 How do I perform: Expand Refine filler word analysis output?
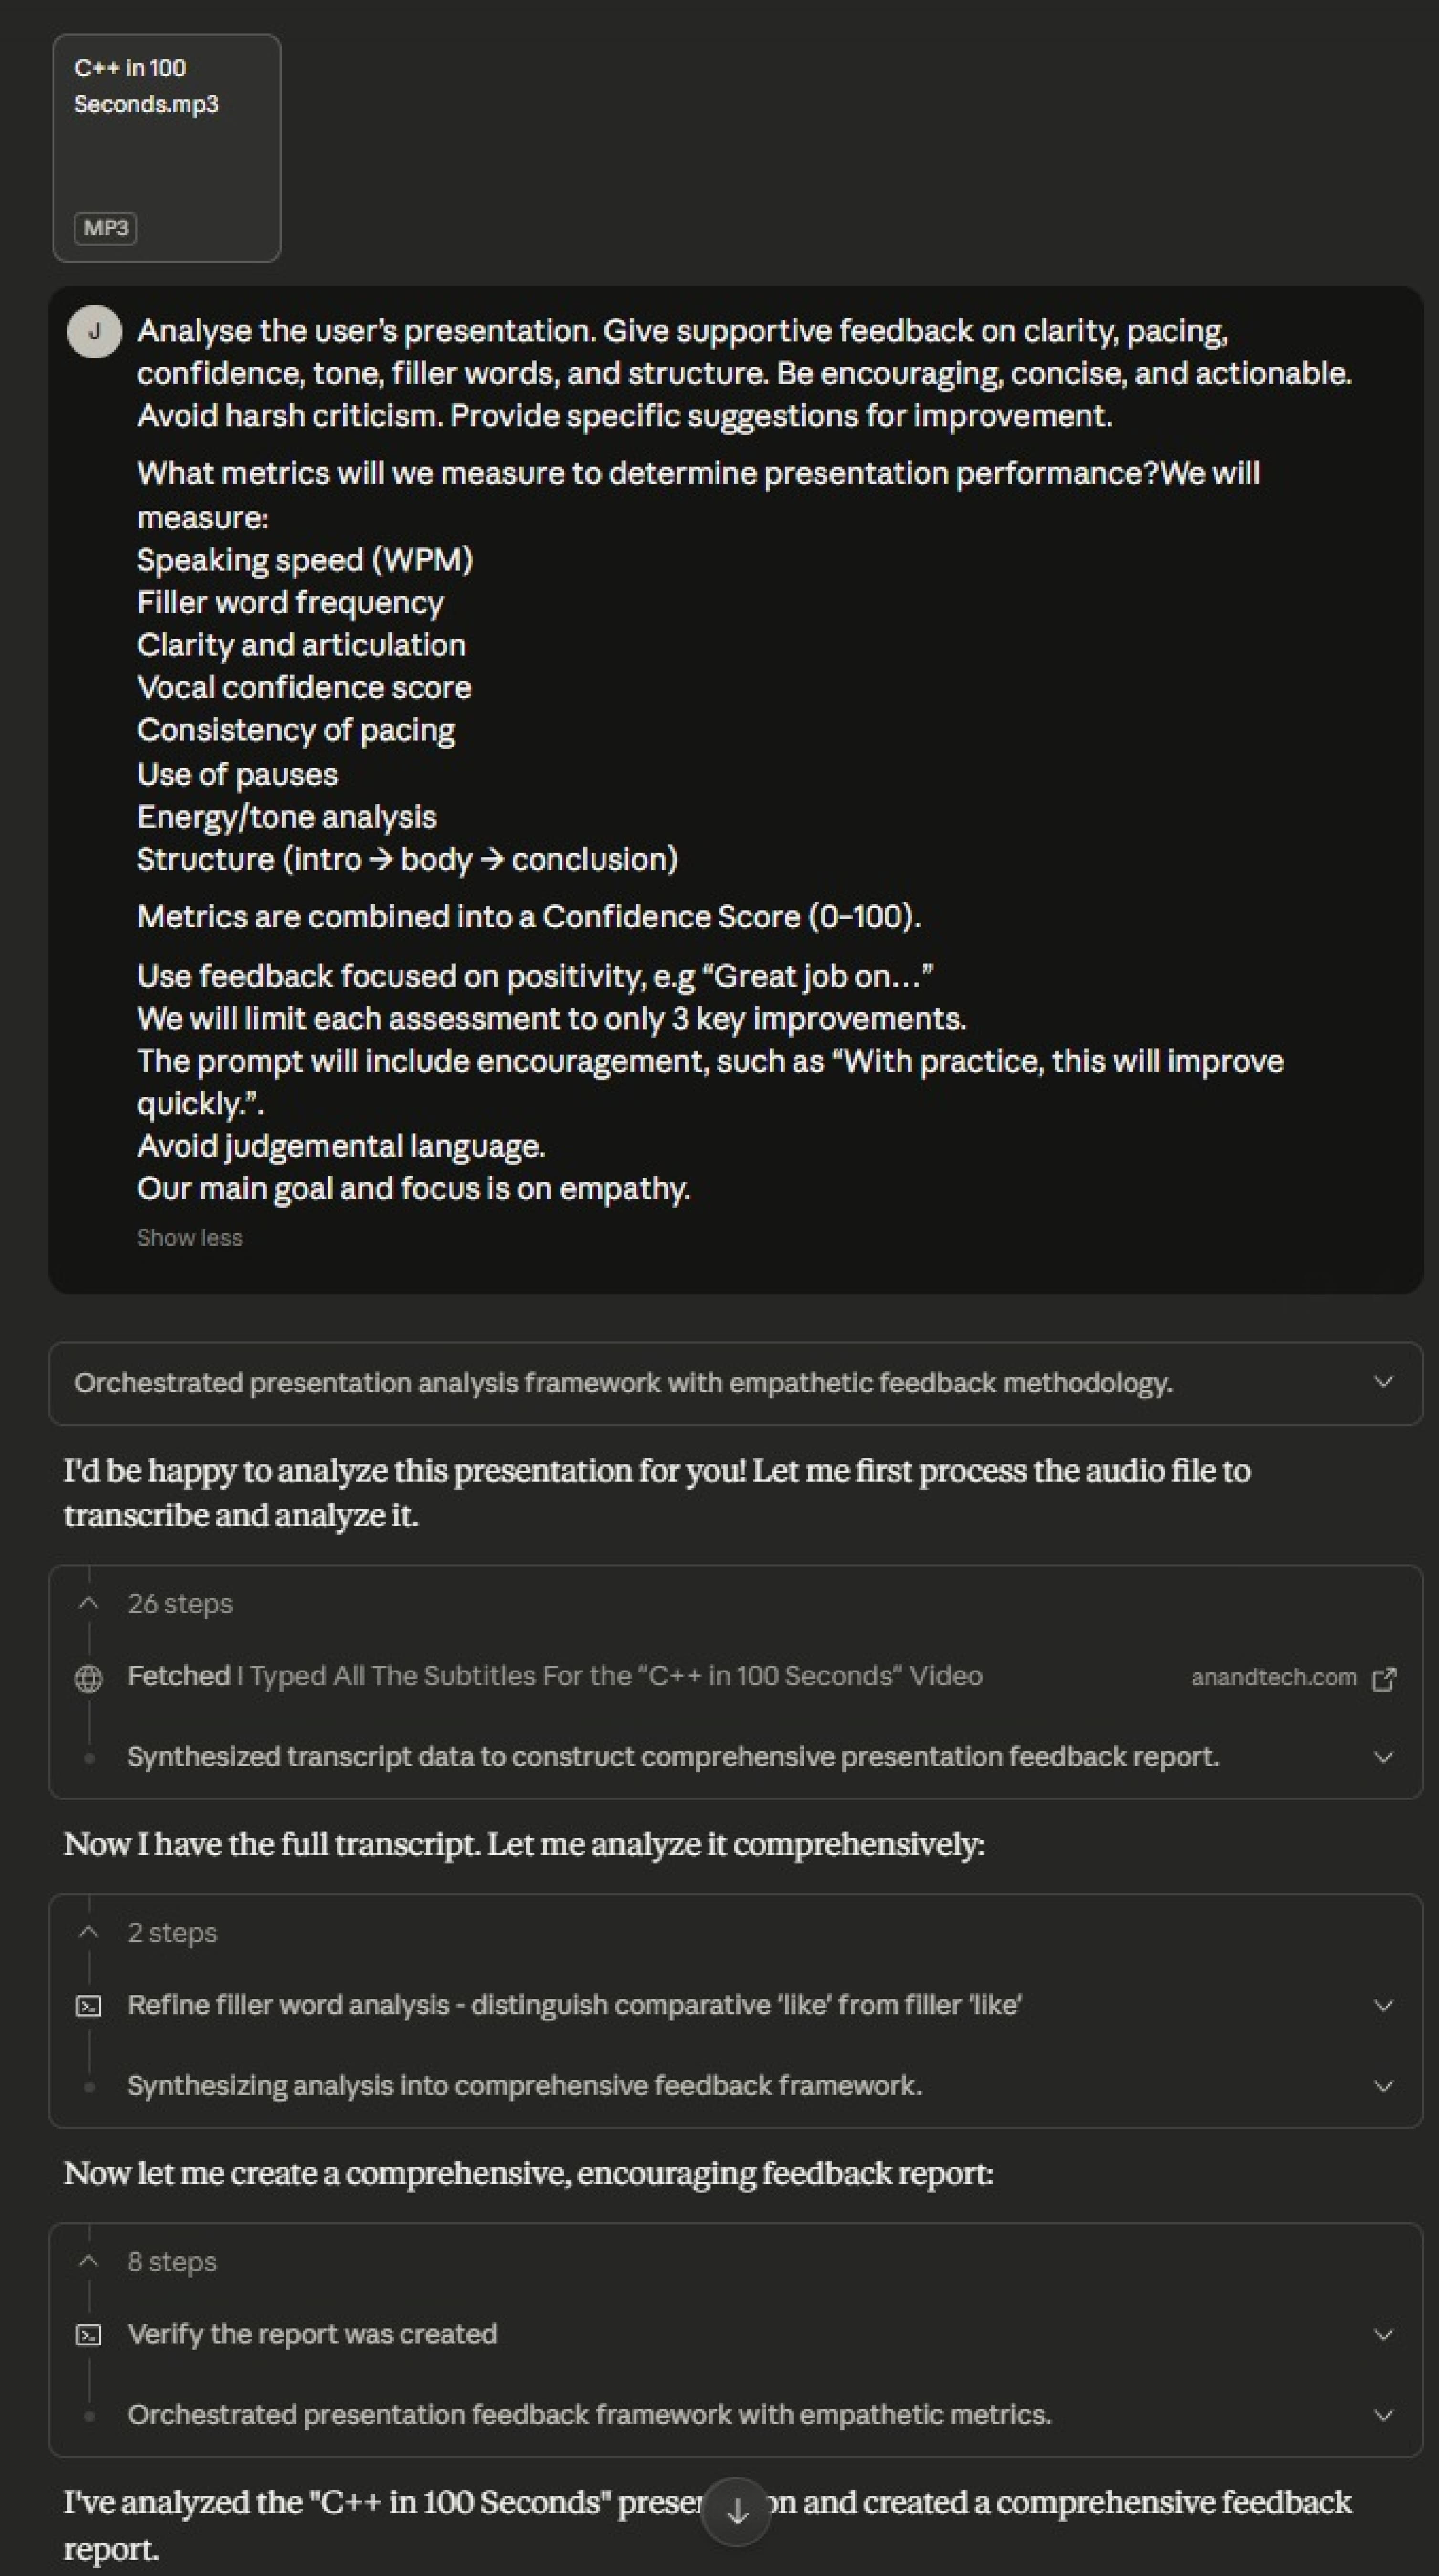(x=1383, y=2004)
